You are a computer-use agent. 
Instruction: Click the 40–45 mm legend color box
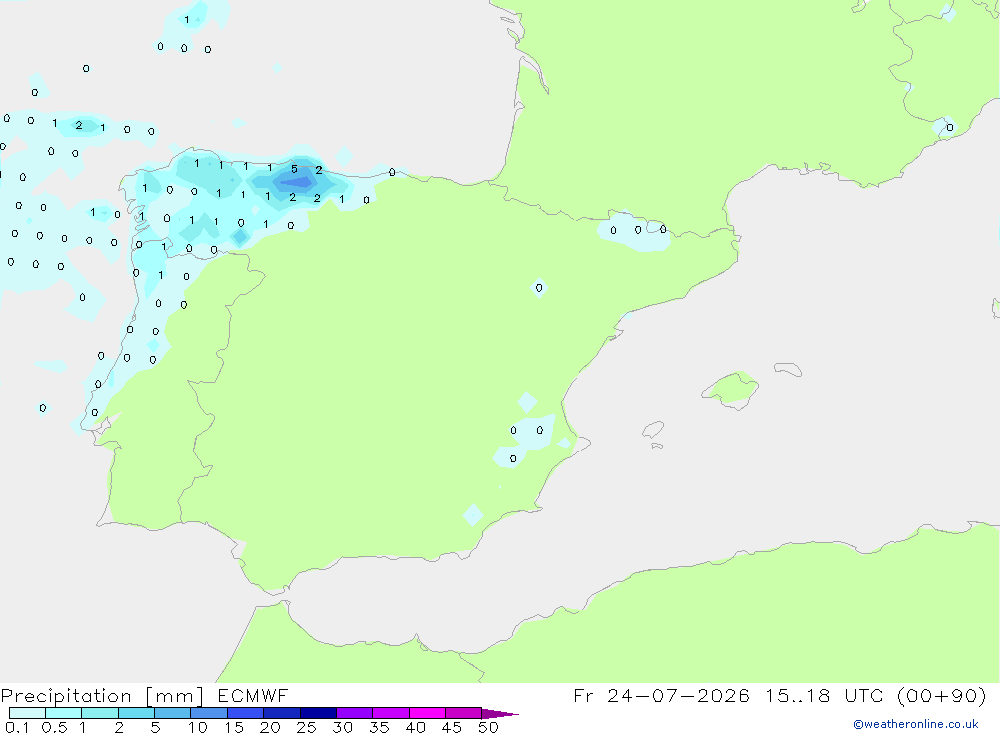[x=427, y=713]
